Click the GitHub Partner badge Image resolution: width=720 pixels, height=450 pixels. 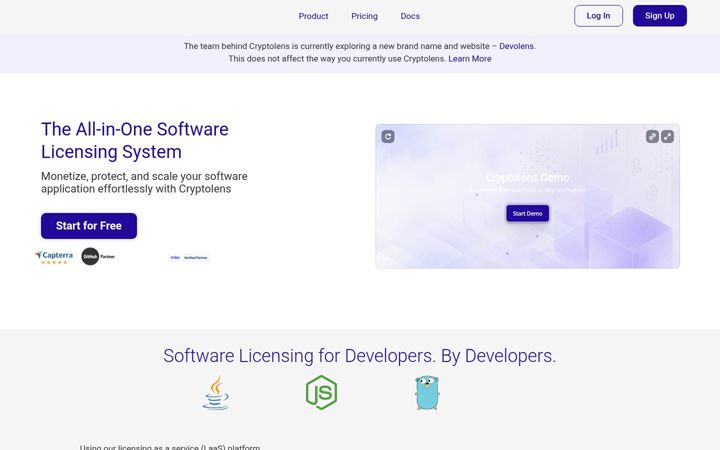(x=98, y=256)
